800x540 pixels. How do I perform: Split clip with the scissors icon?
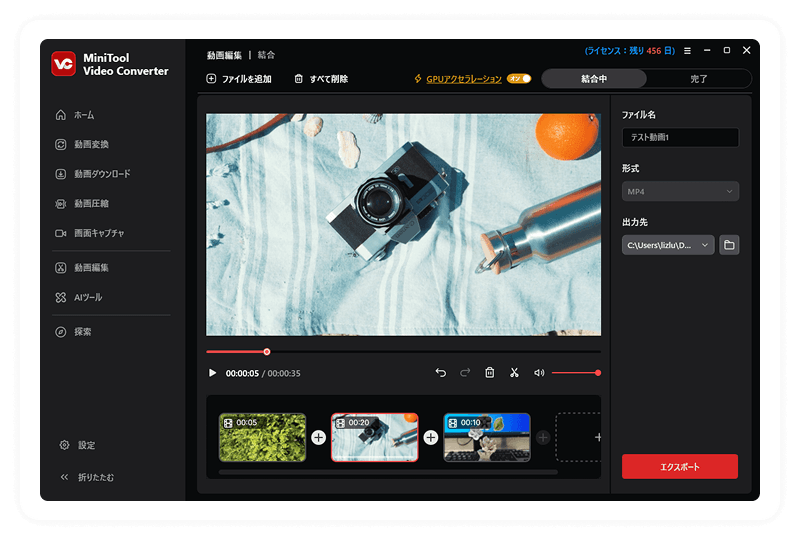pyautogui.click(x=514, y=373)
